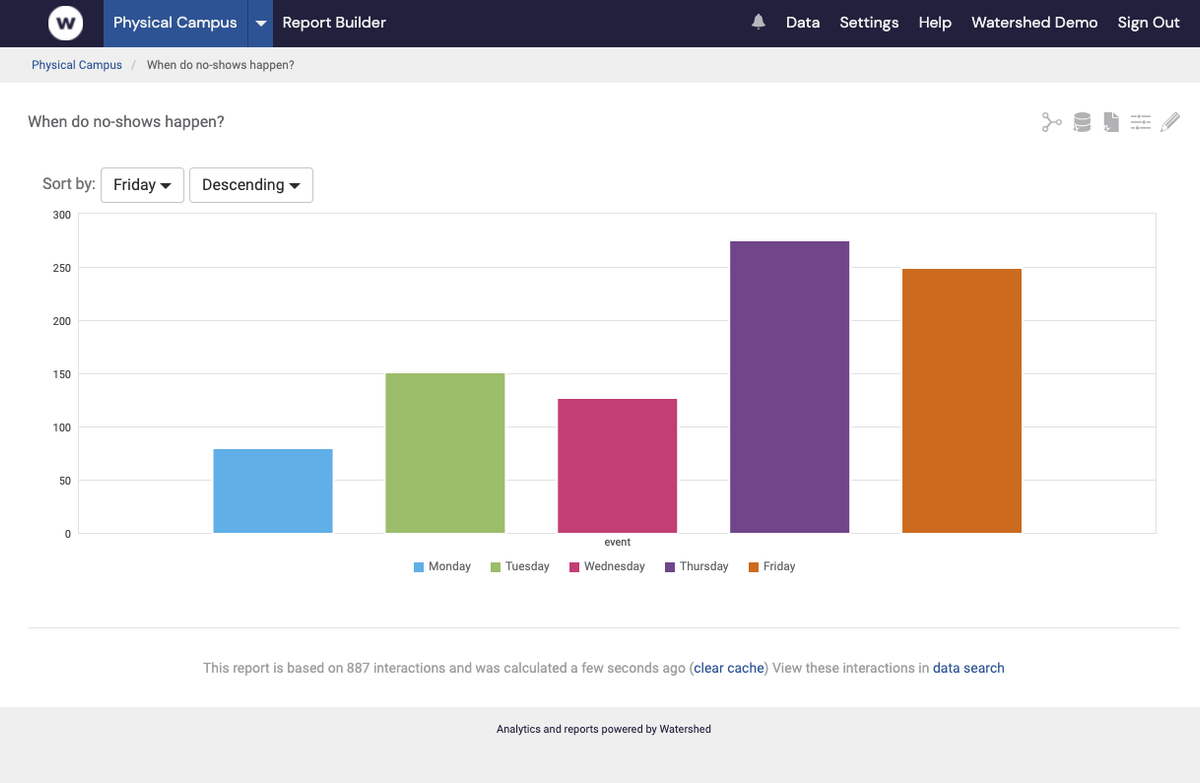Select the edit report pencil icon

pyautogui.click(x=1170, y=122)
